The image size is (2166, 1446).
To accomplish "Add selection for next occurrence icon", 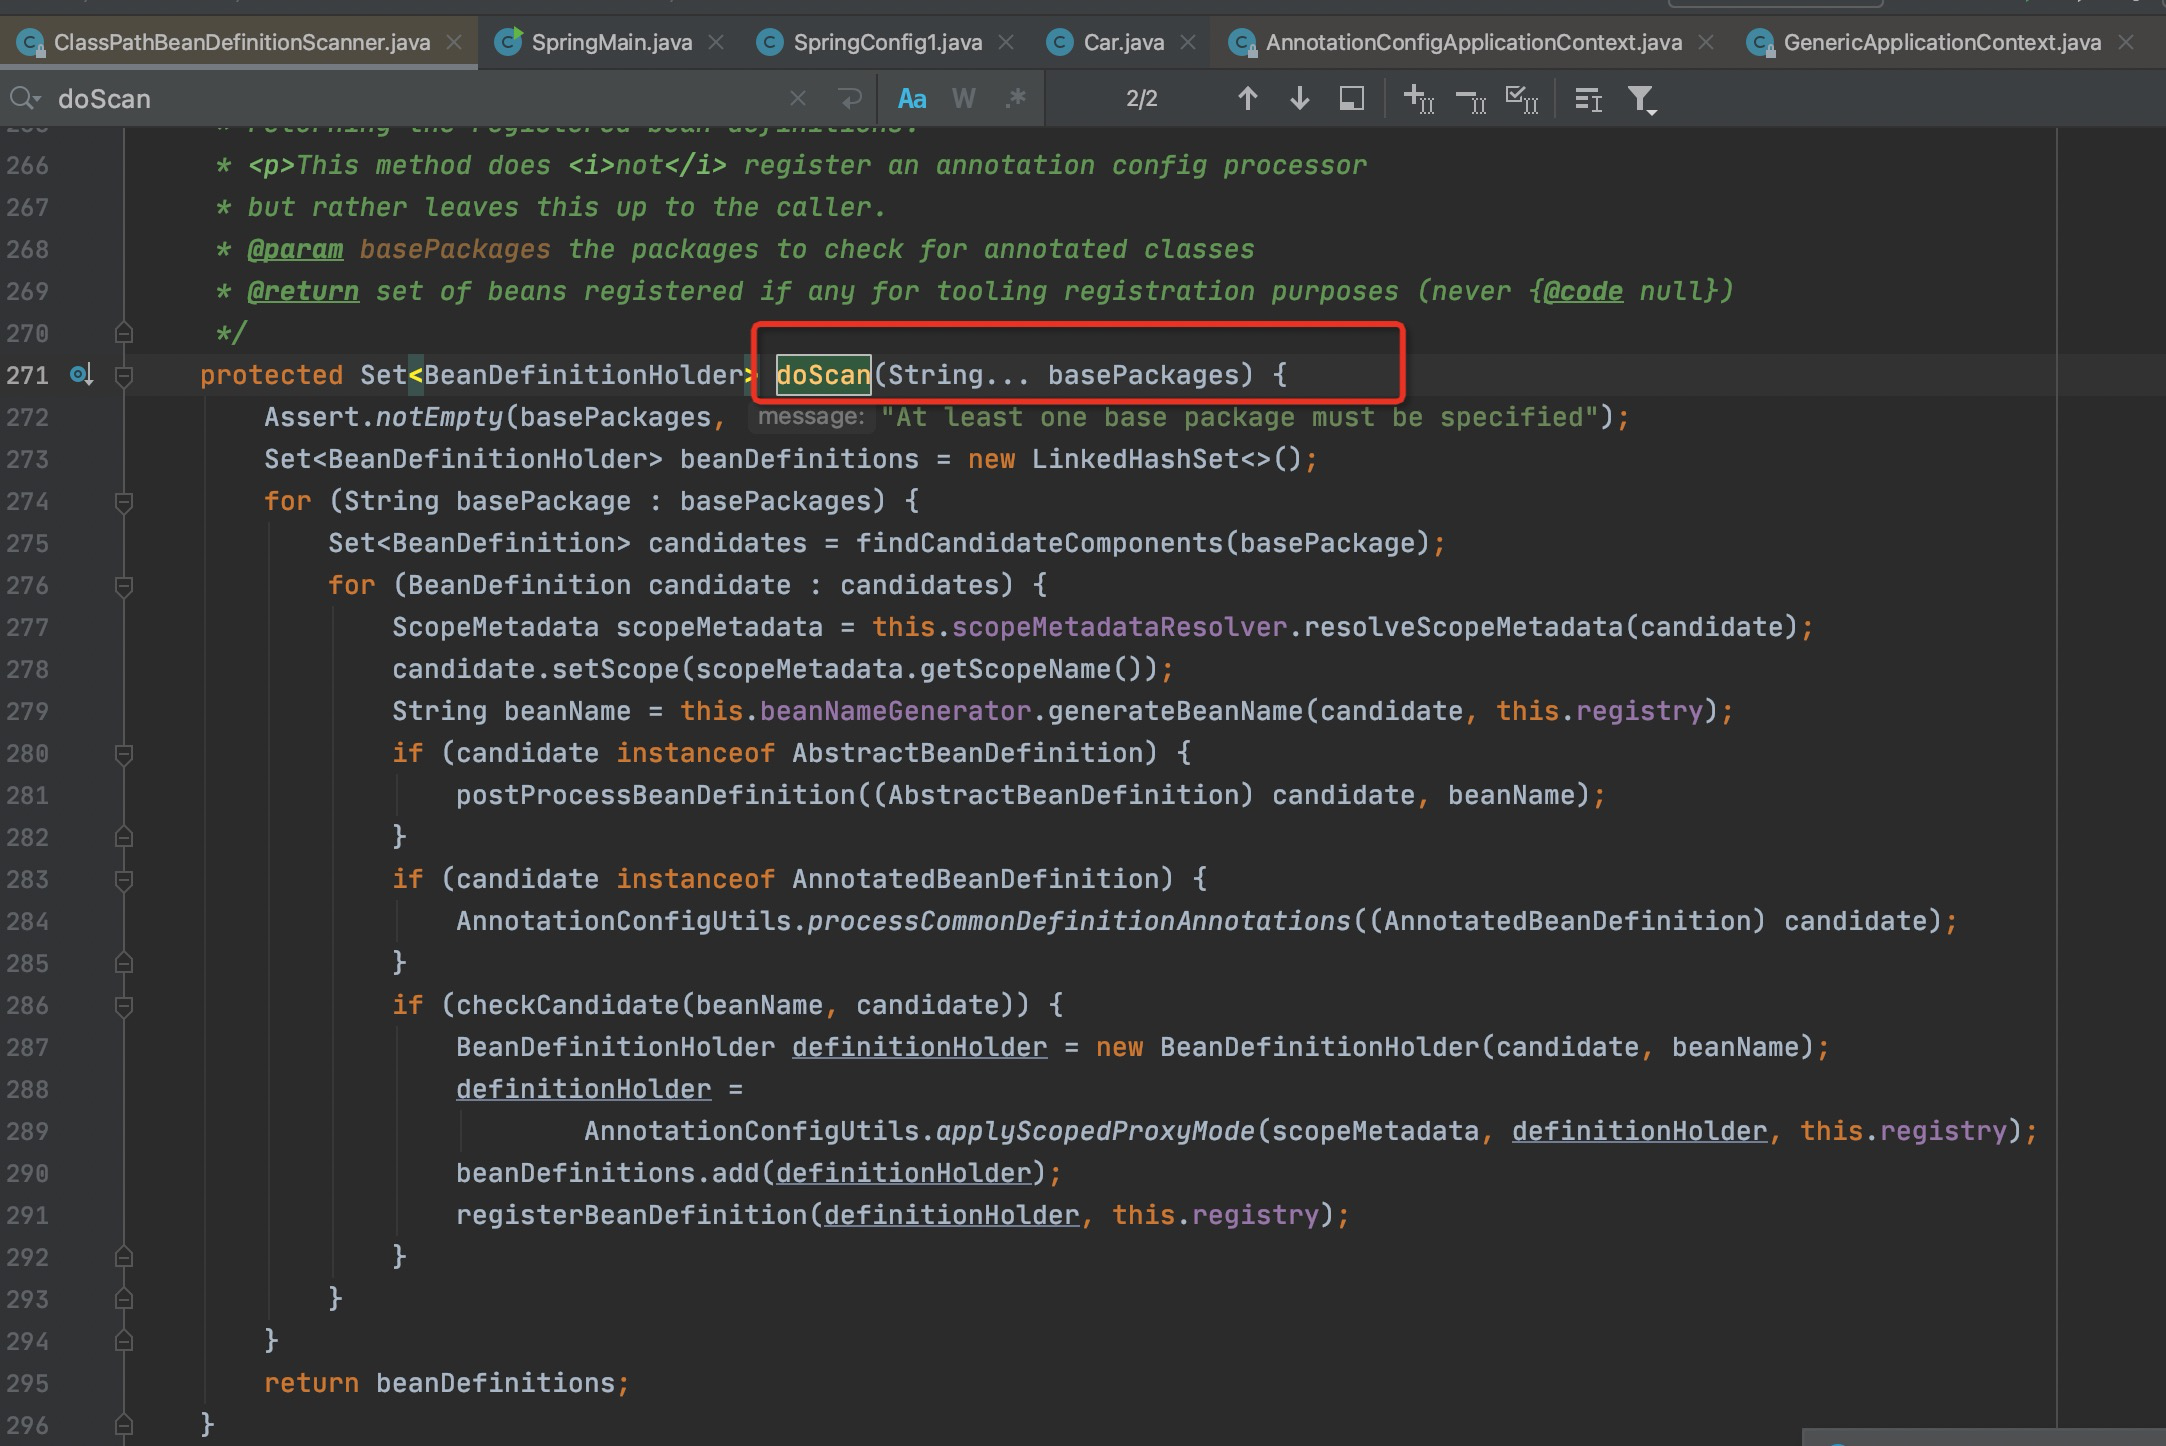I will 1419,98.
